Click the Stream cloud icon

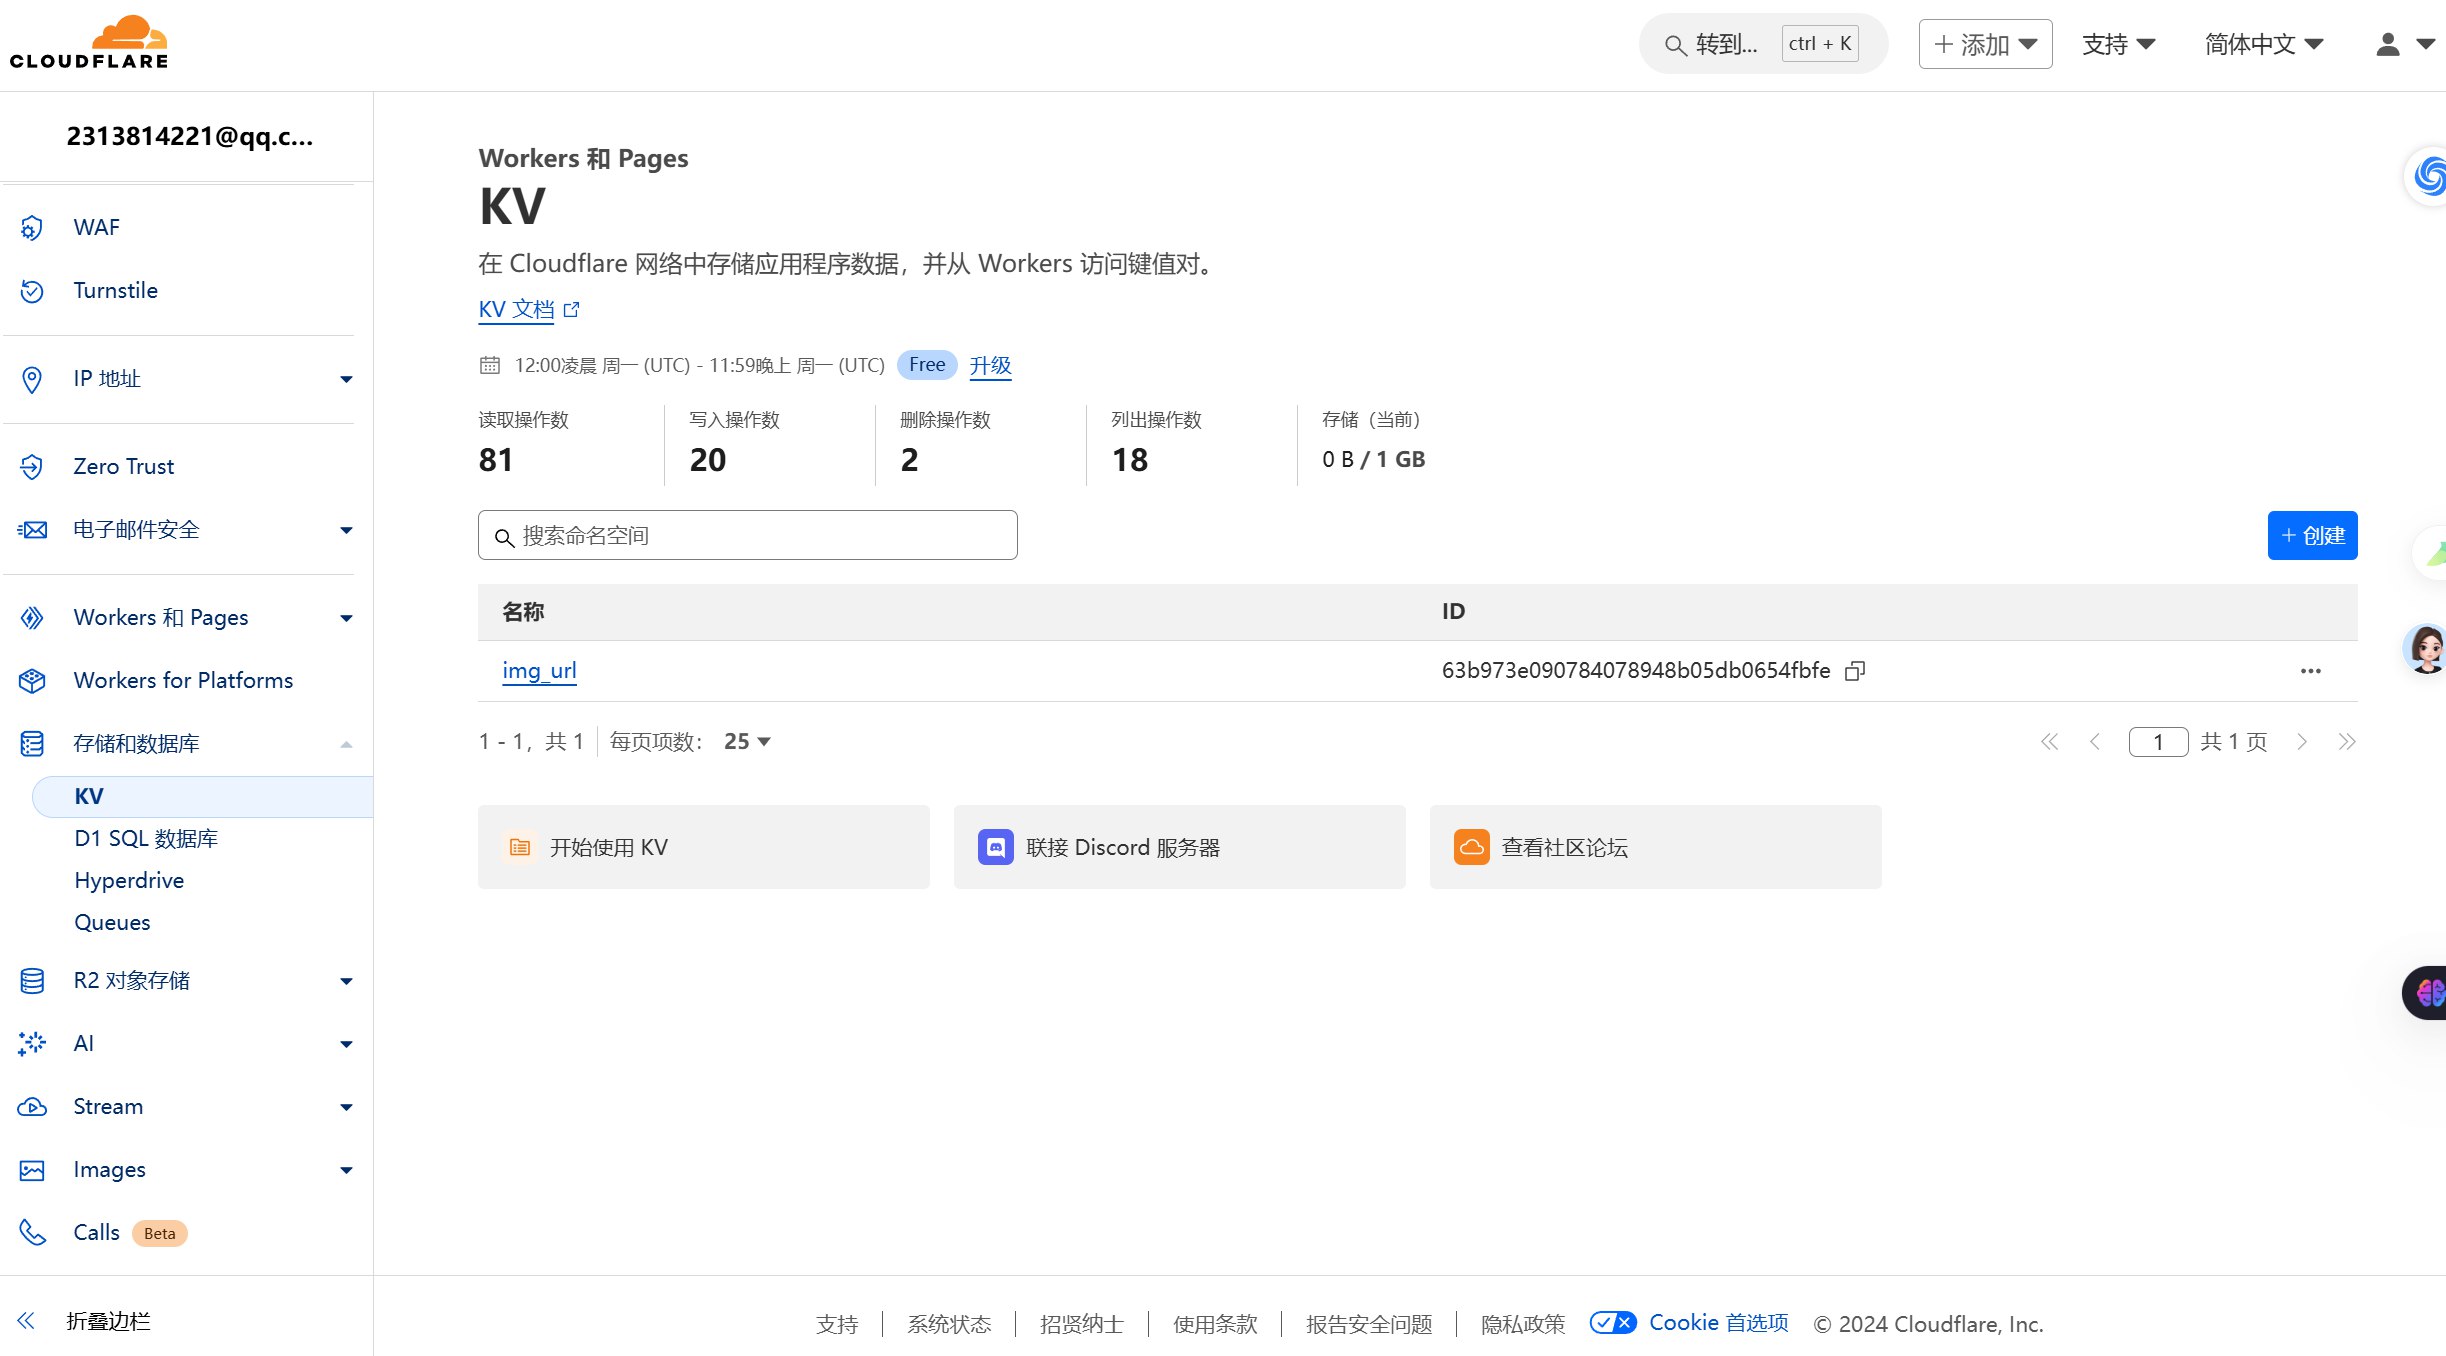[32, 1107]
